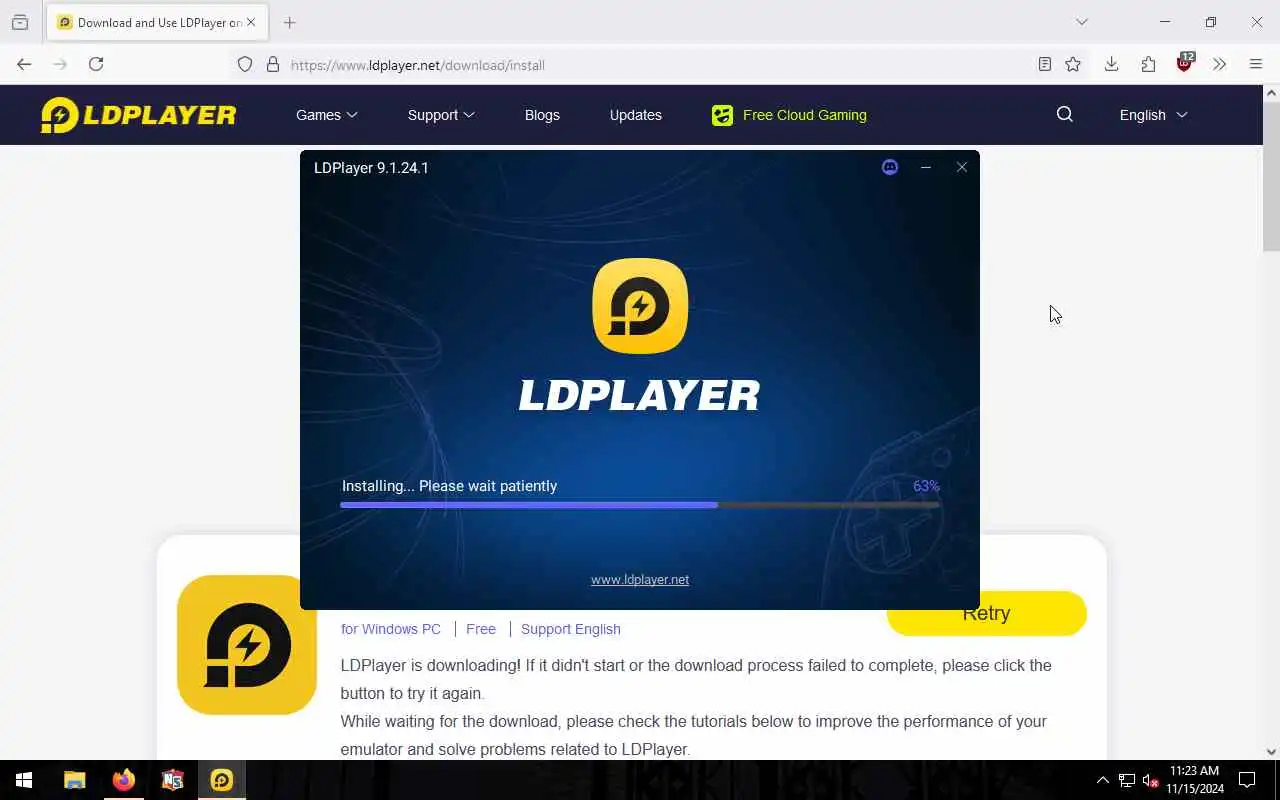This screenshot has height=800, width=1280.
Task: Click the large LDPlayer app icon on page
Action: click(247, 645)
